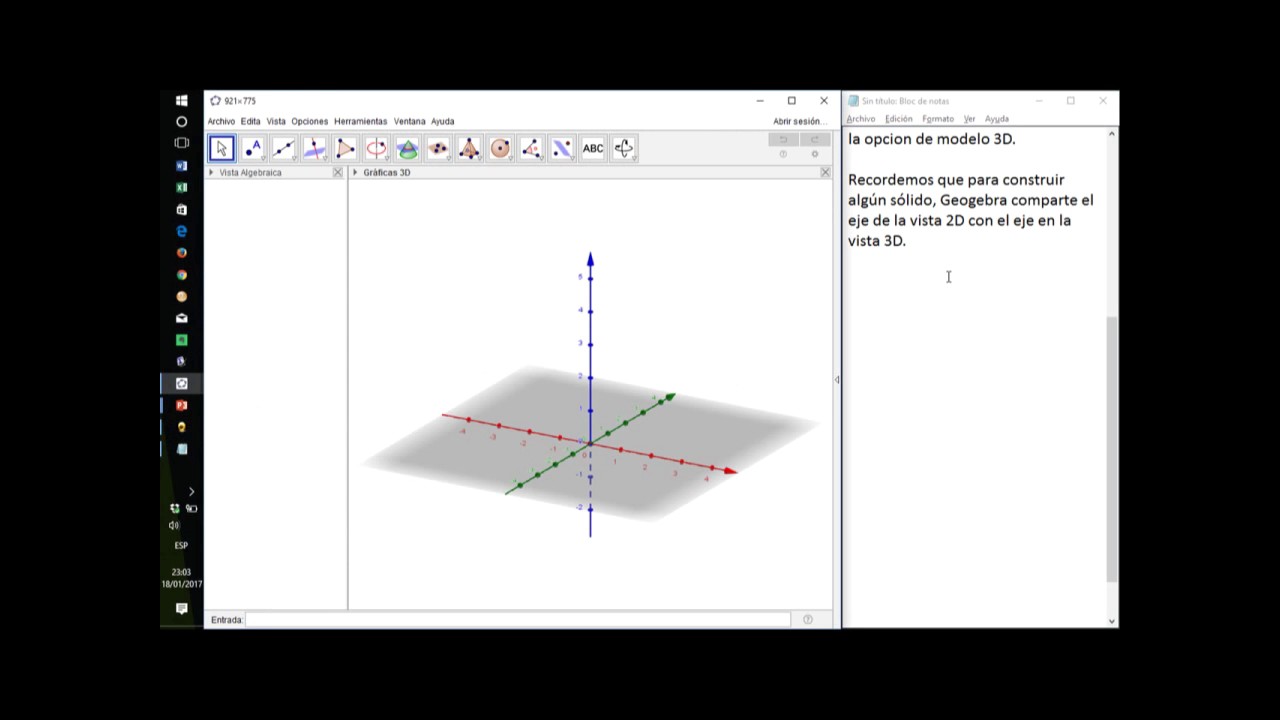The height and width of the screenshot is (720, 1280).
Task: Close the Vista Algebraica panel
Action: coord(338,173)
